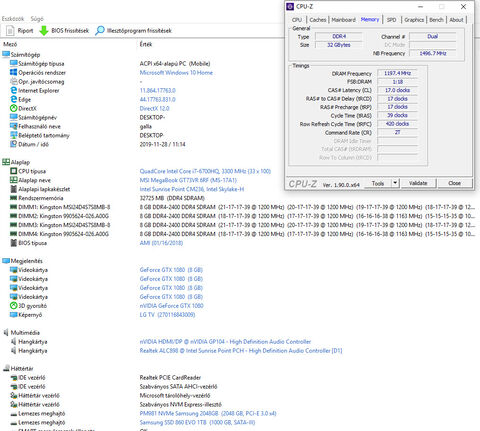Click the Riport icon in the toolbar
This screenshot has width=480, height=431.
pyautogui.click(x=10, y=31)
